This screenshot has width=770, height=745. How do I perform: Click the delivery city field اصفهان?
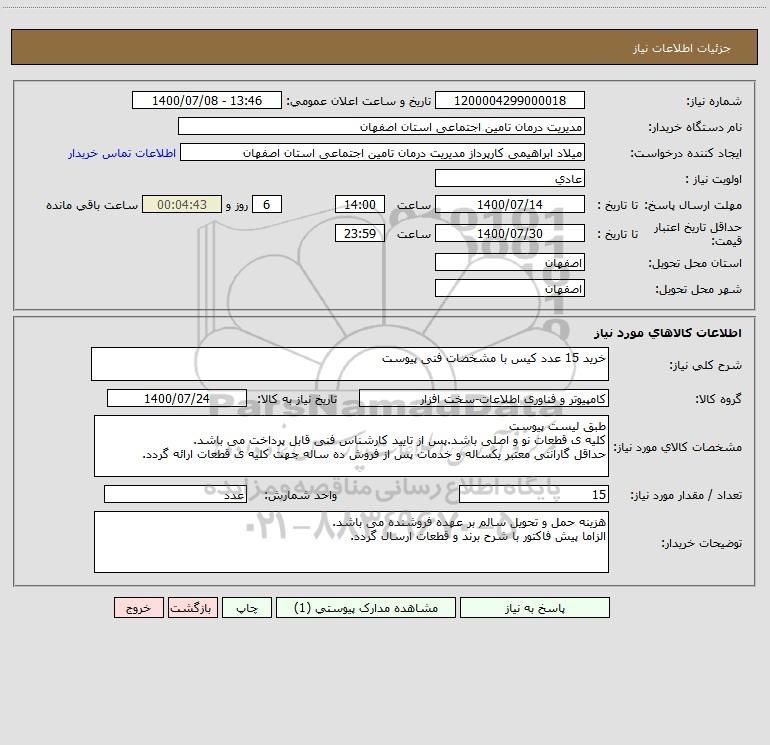tap(510, 288)
